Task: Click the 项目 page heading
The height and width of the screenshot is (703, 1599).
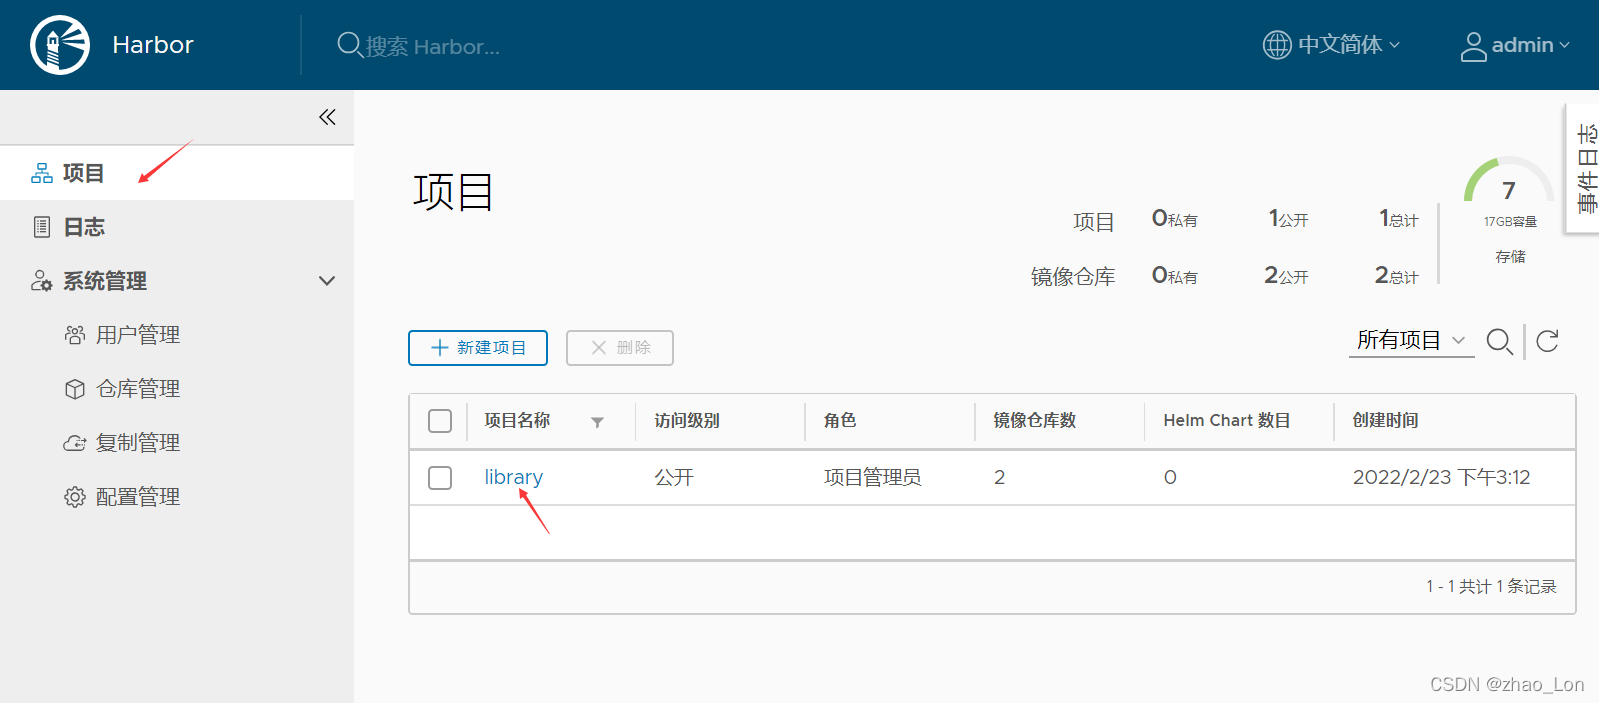Action: pos(453,192)
